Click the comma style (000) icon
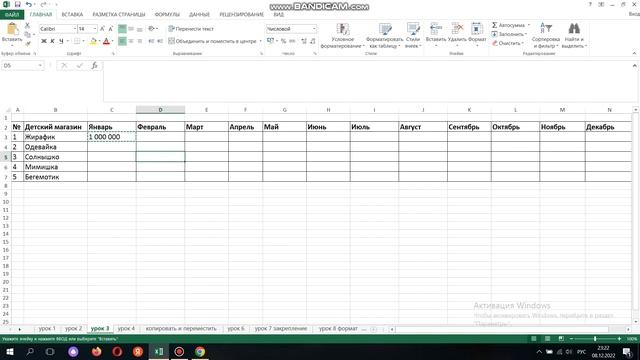The width and height of the screenshot is (640, 360). point(292,41)
